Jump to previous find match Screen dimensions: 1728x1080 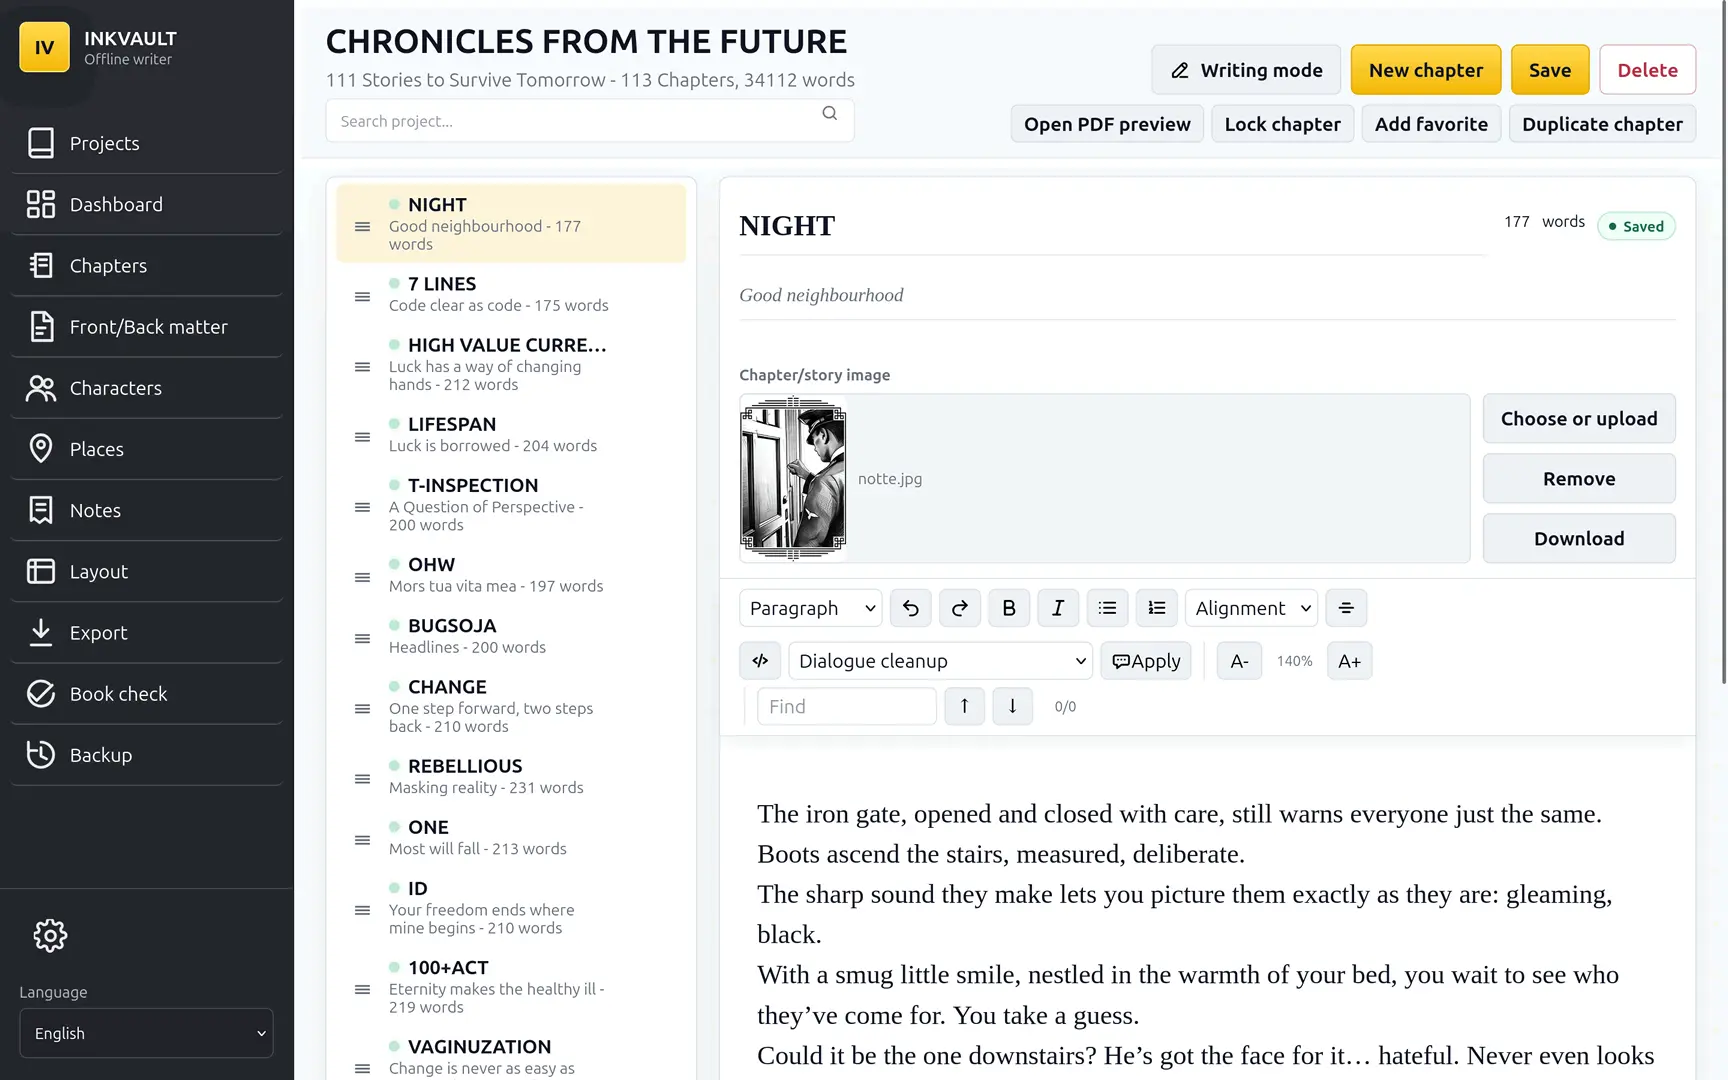tap(964, 706)
